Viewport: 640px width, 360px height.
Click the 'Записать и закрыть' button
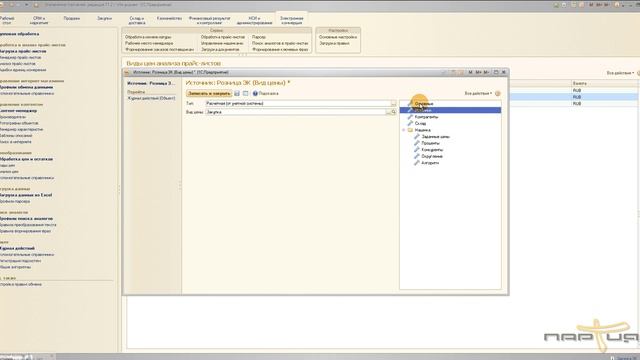pos(209,93)
